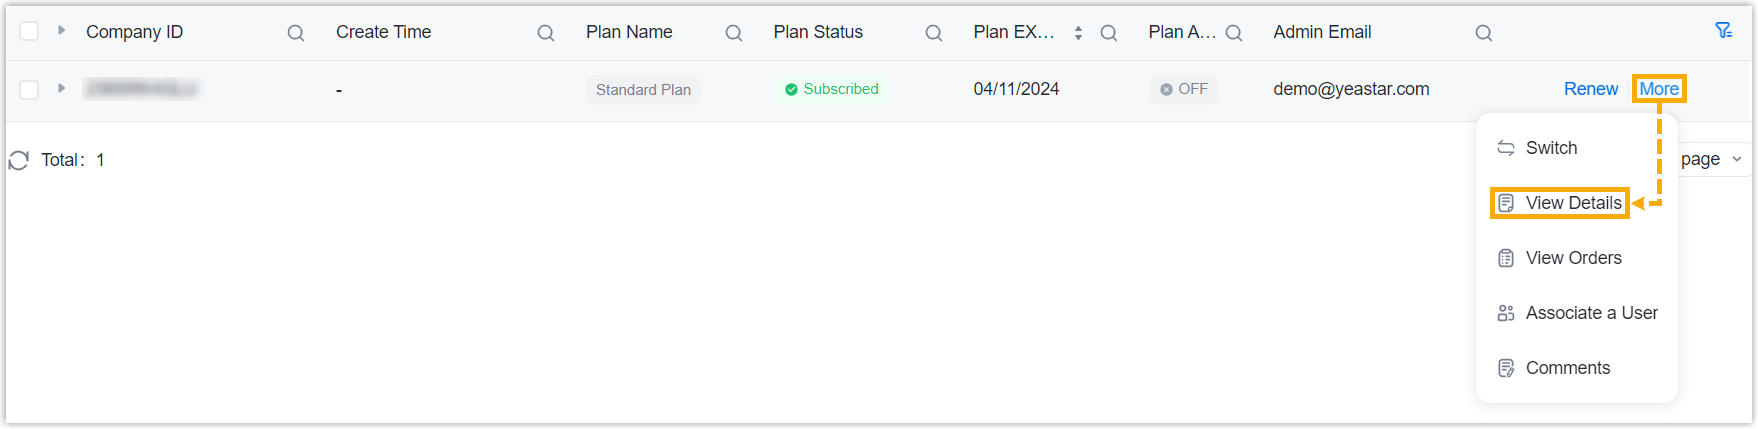Expand all rows using the header arrow
1758x429 pixels.
[x=61, y=30]
